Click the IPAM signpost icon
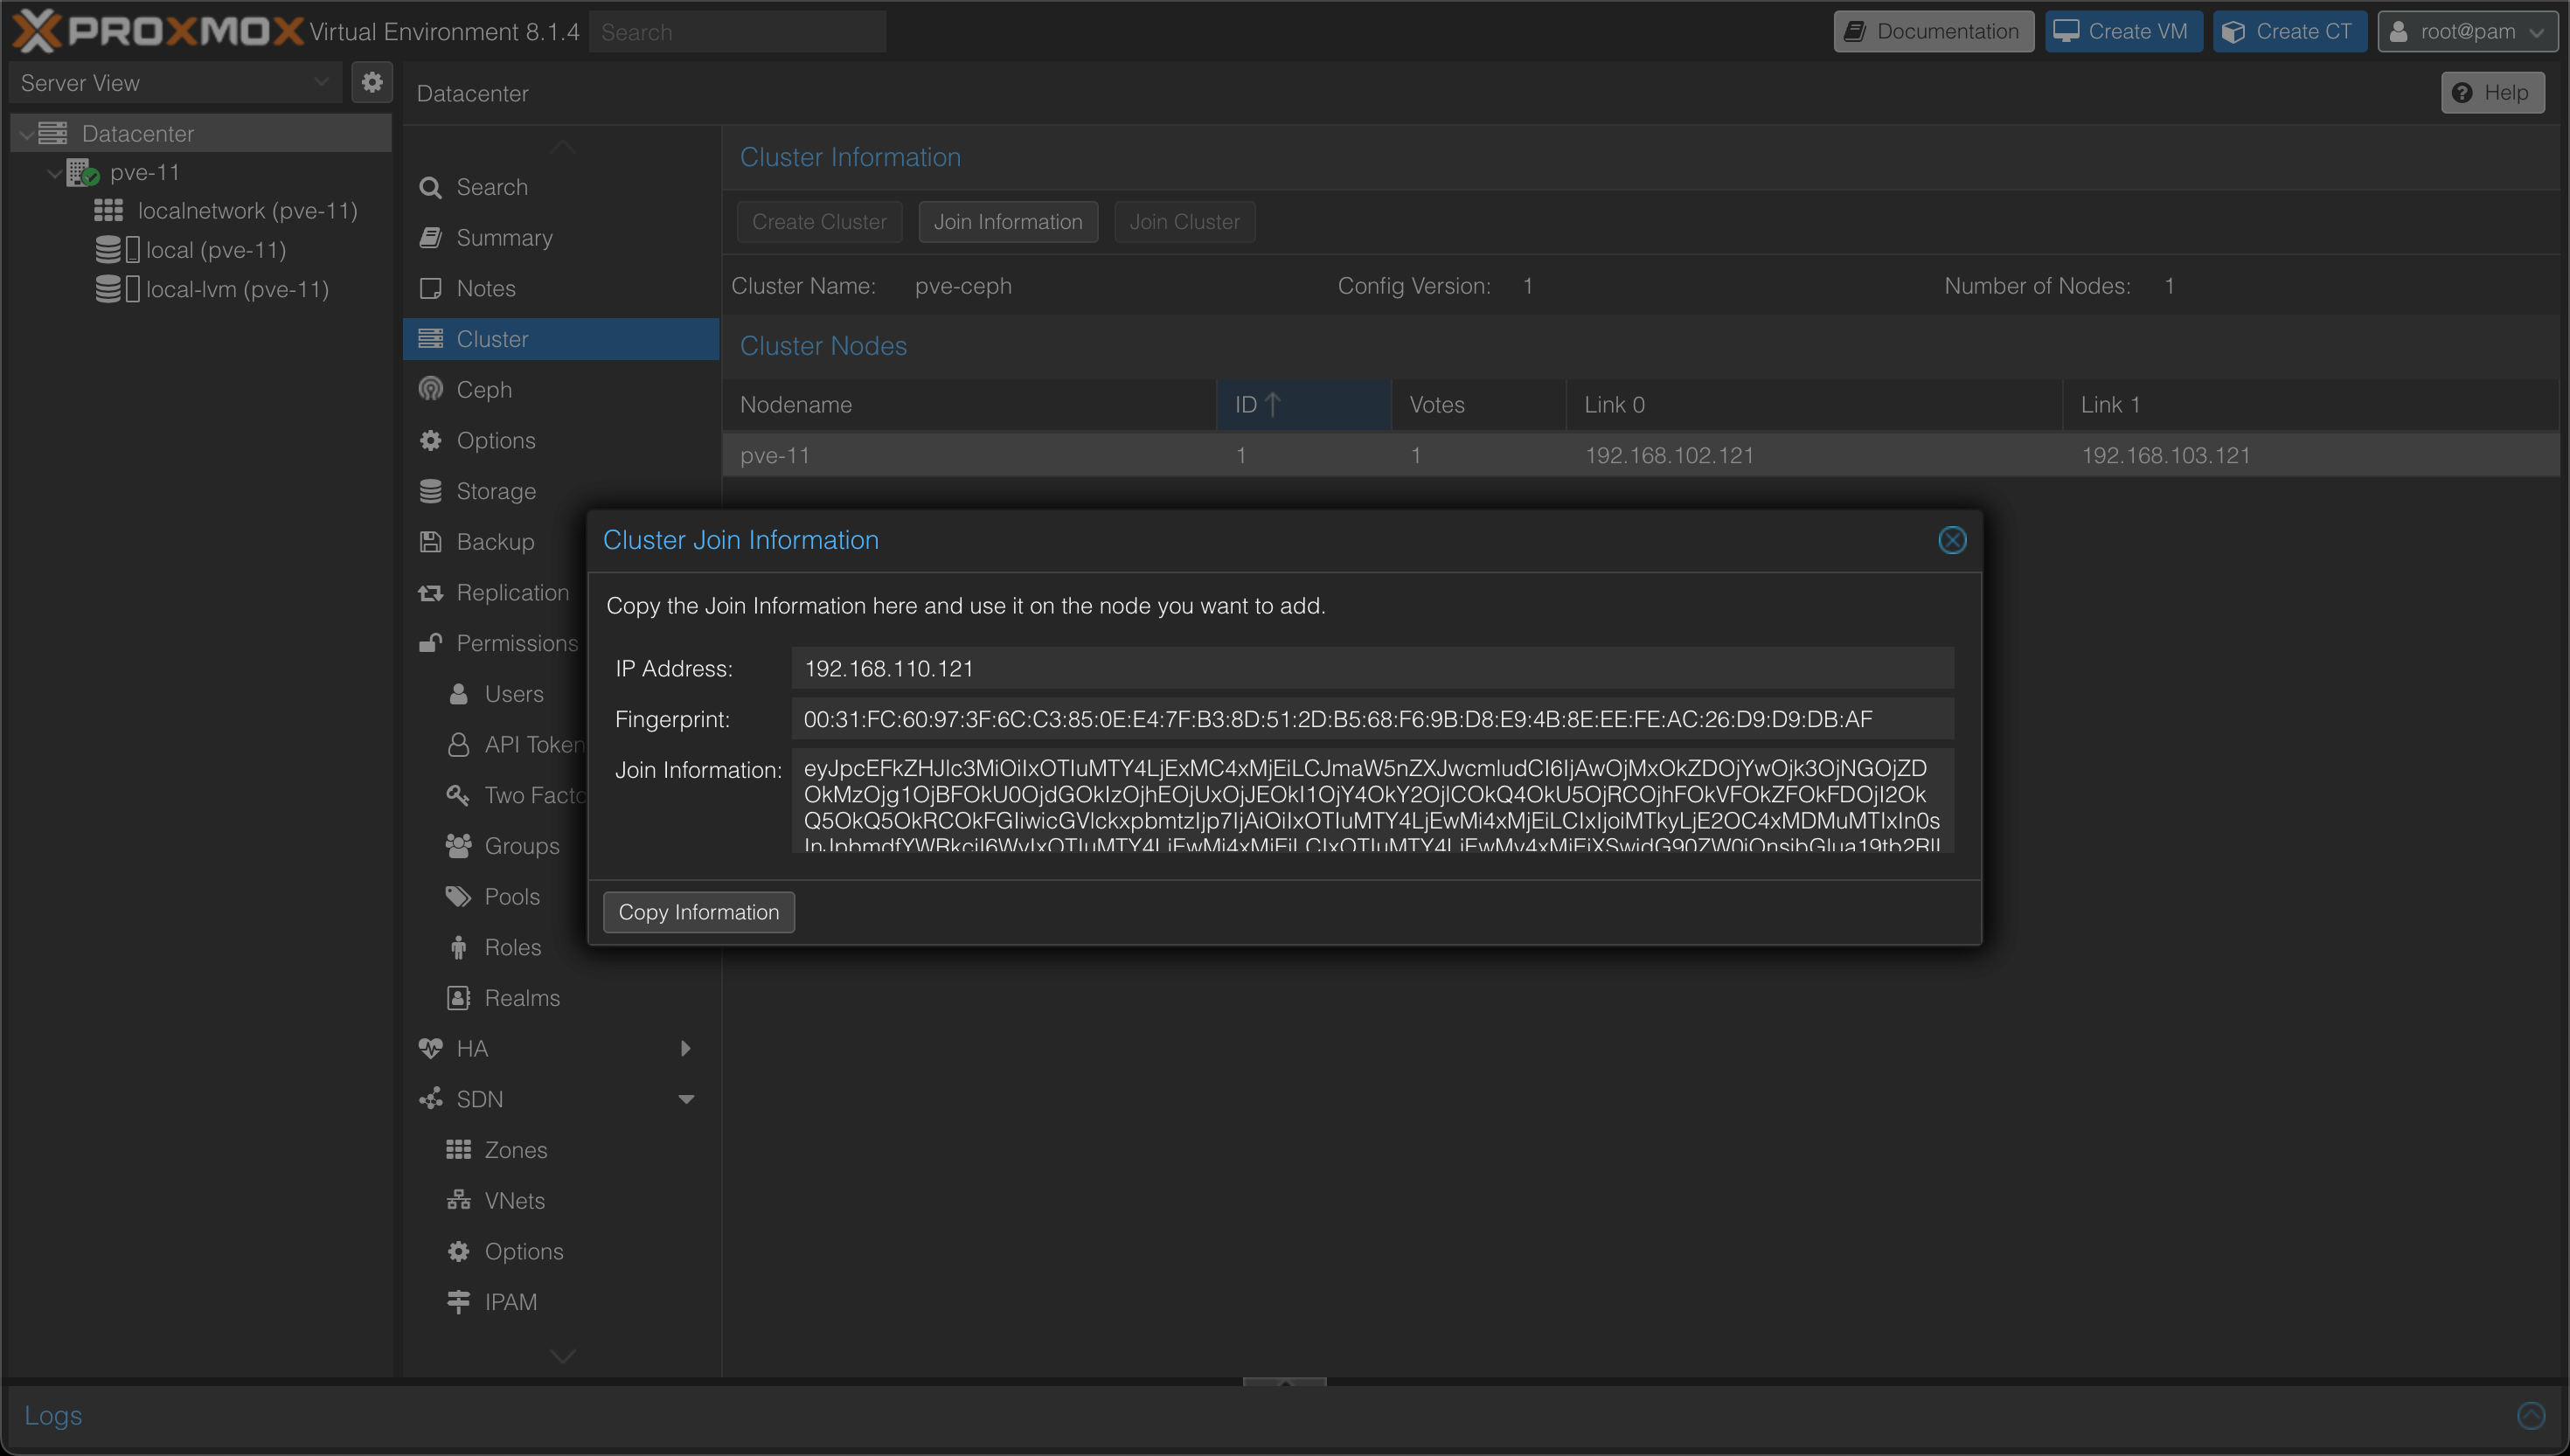The image size is (2570, 1456). click(x=459, y=1302)
